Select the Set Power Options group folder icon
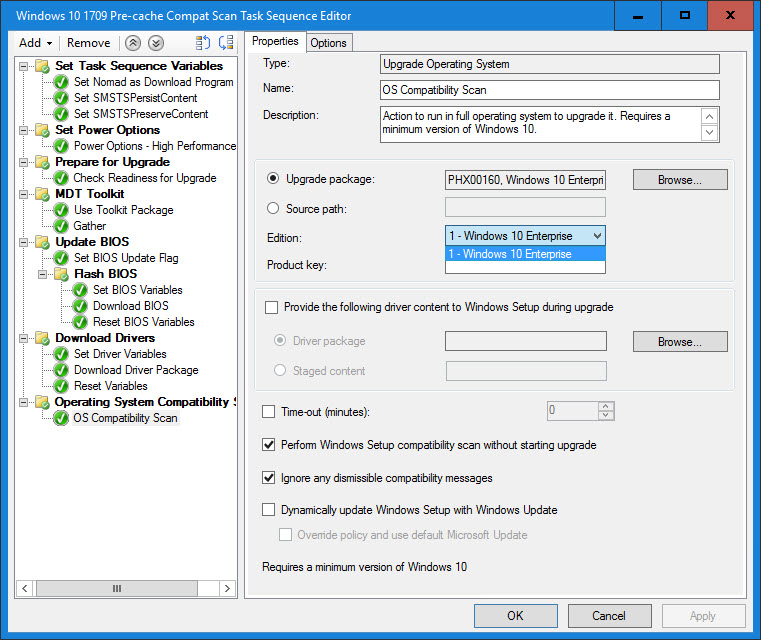Image resolution: width=761 pixels, height=640 pixels. [x=42, y=130]
